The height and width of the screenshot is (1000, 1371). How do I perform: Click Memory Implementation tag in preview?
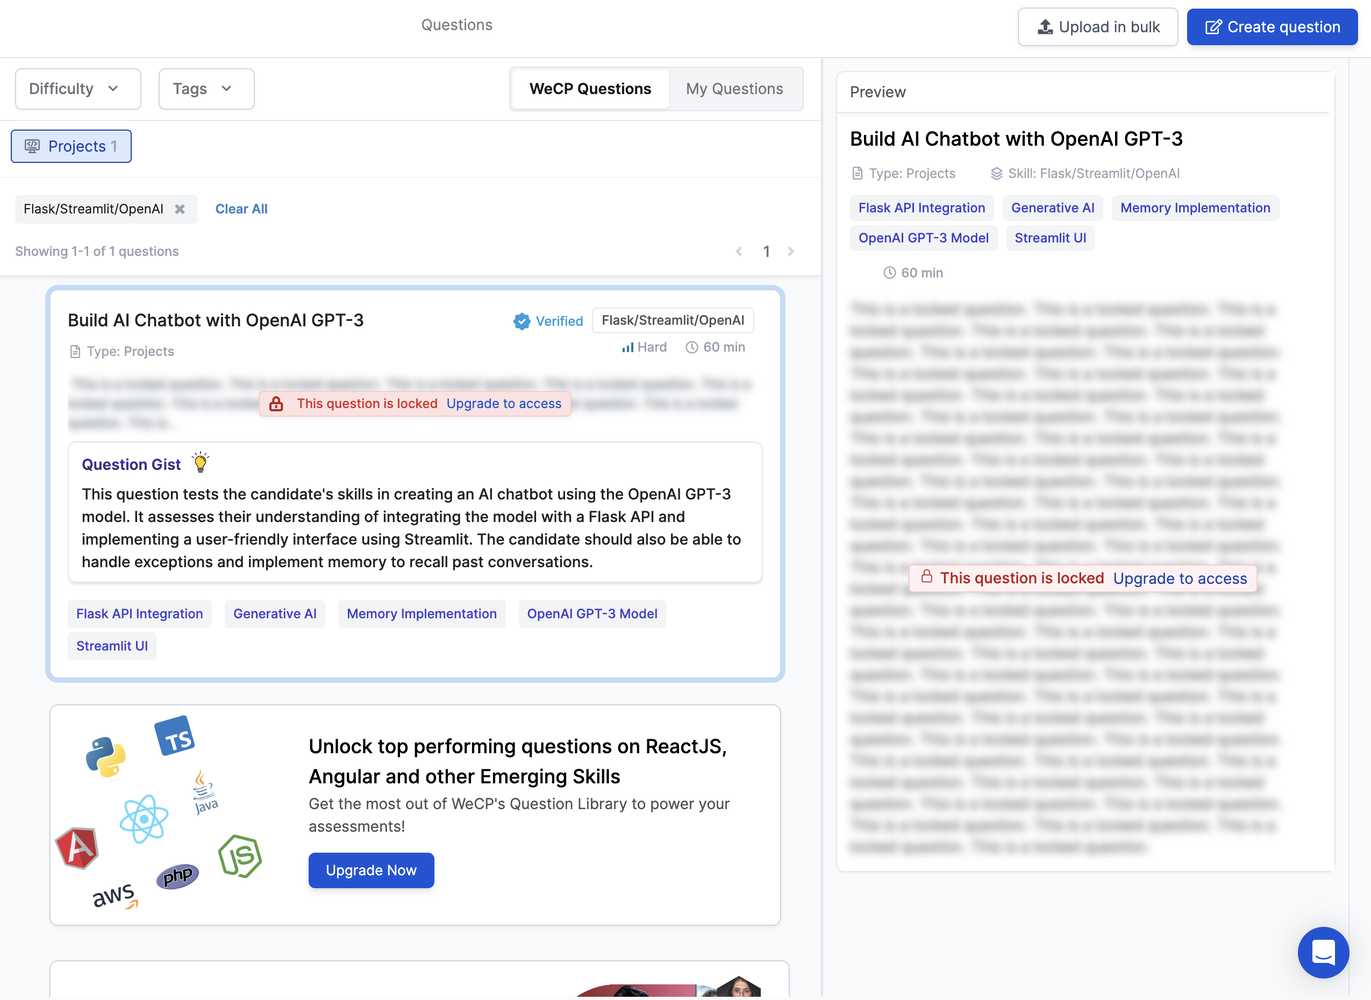coord(1195,208)
